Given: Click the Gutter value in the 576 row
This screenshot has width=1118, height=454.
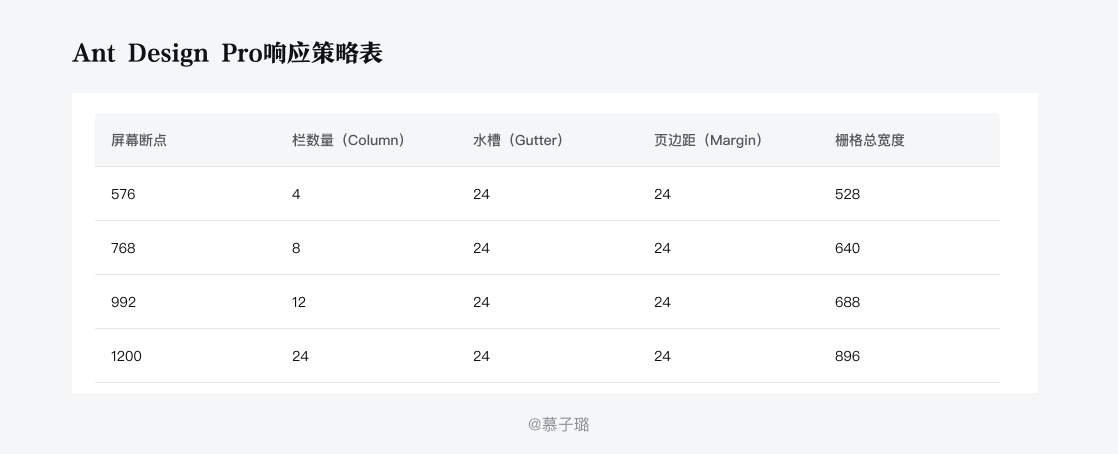Looking at the screenshot, I should tap(481, 194).
